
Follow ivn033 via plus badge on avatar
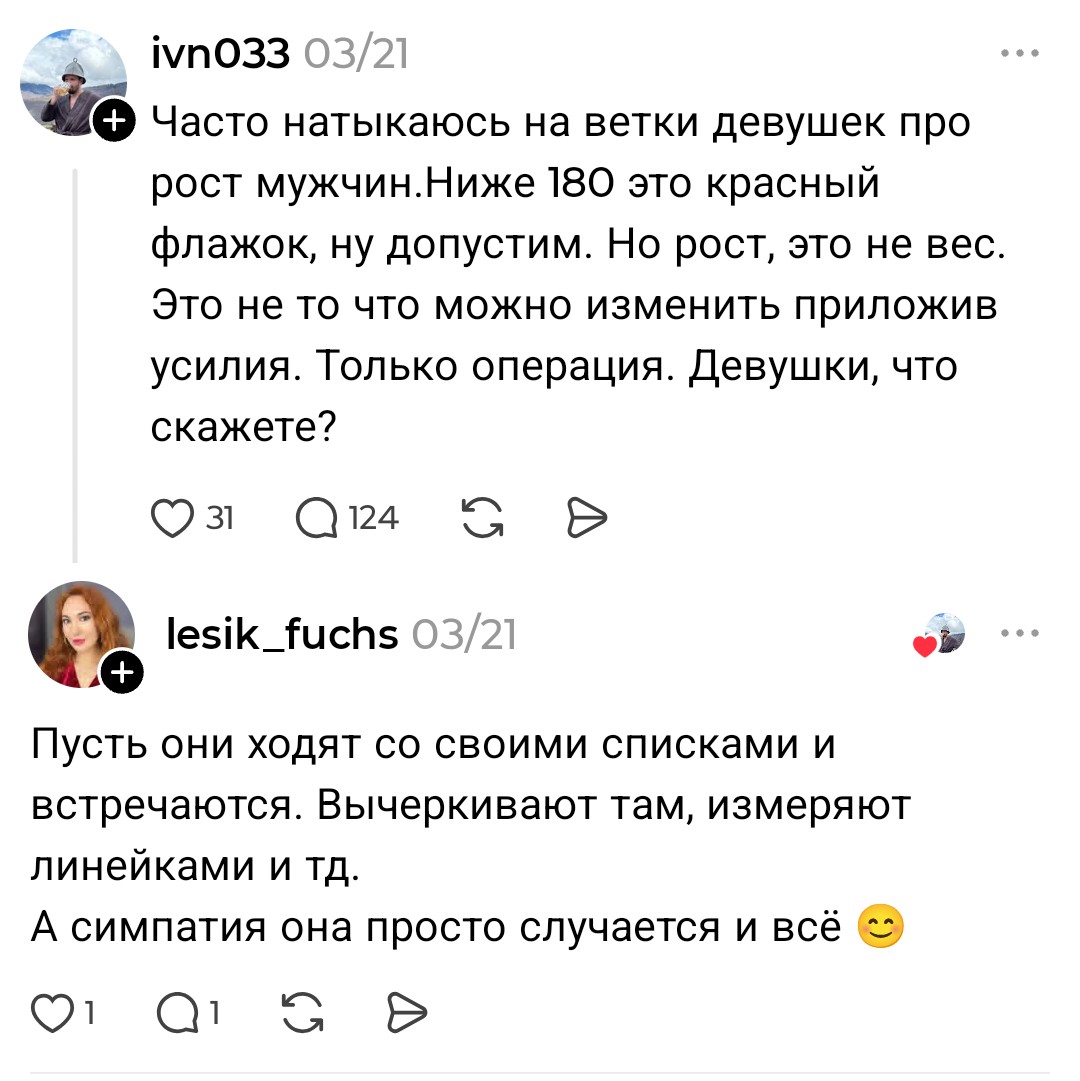(114, 122)
